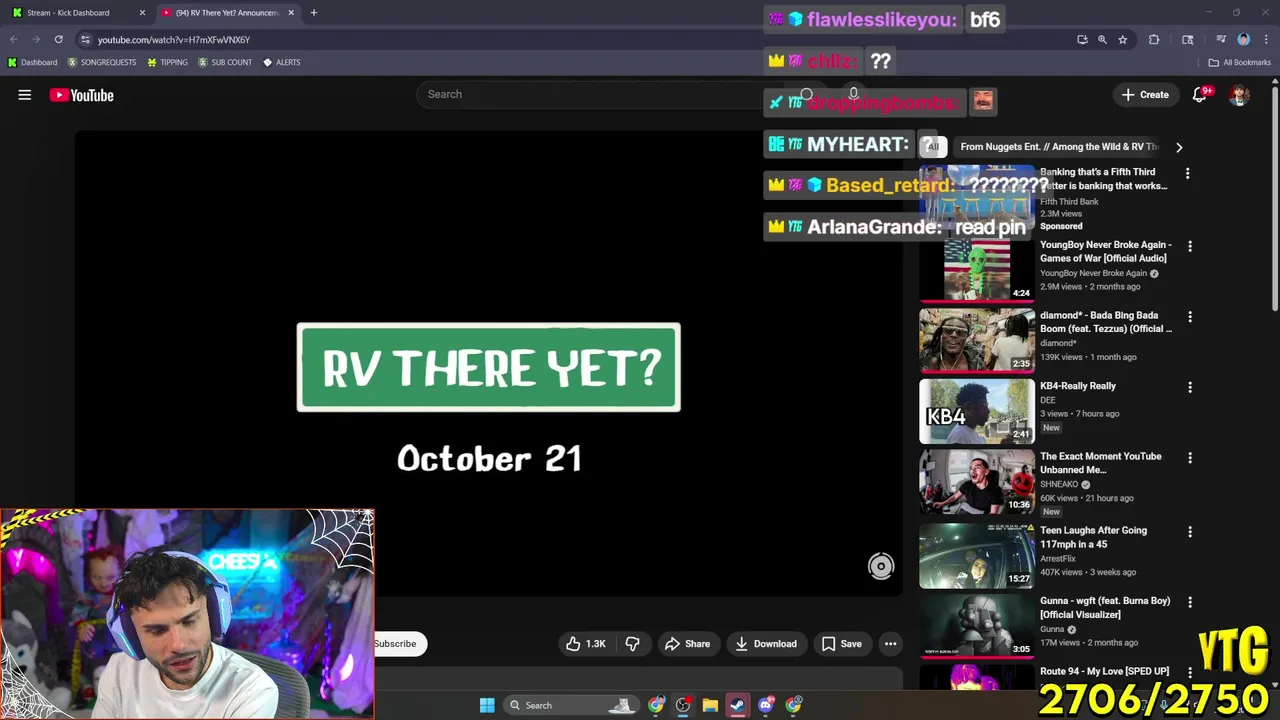The height and width of the screenshot is (720, 1280).
Task: Open Steam from the taskbar
Action: [737, 705]
